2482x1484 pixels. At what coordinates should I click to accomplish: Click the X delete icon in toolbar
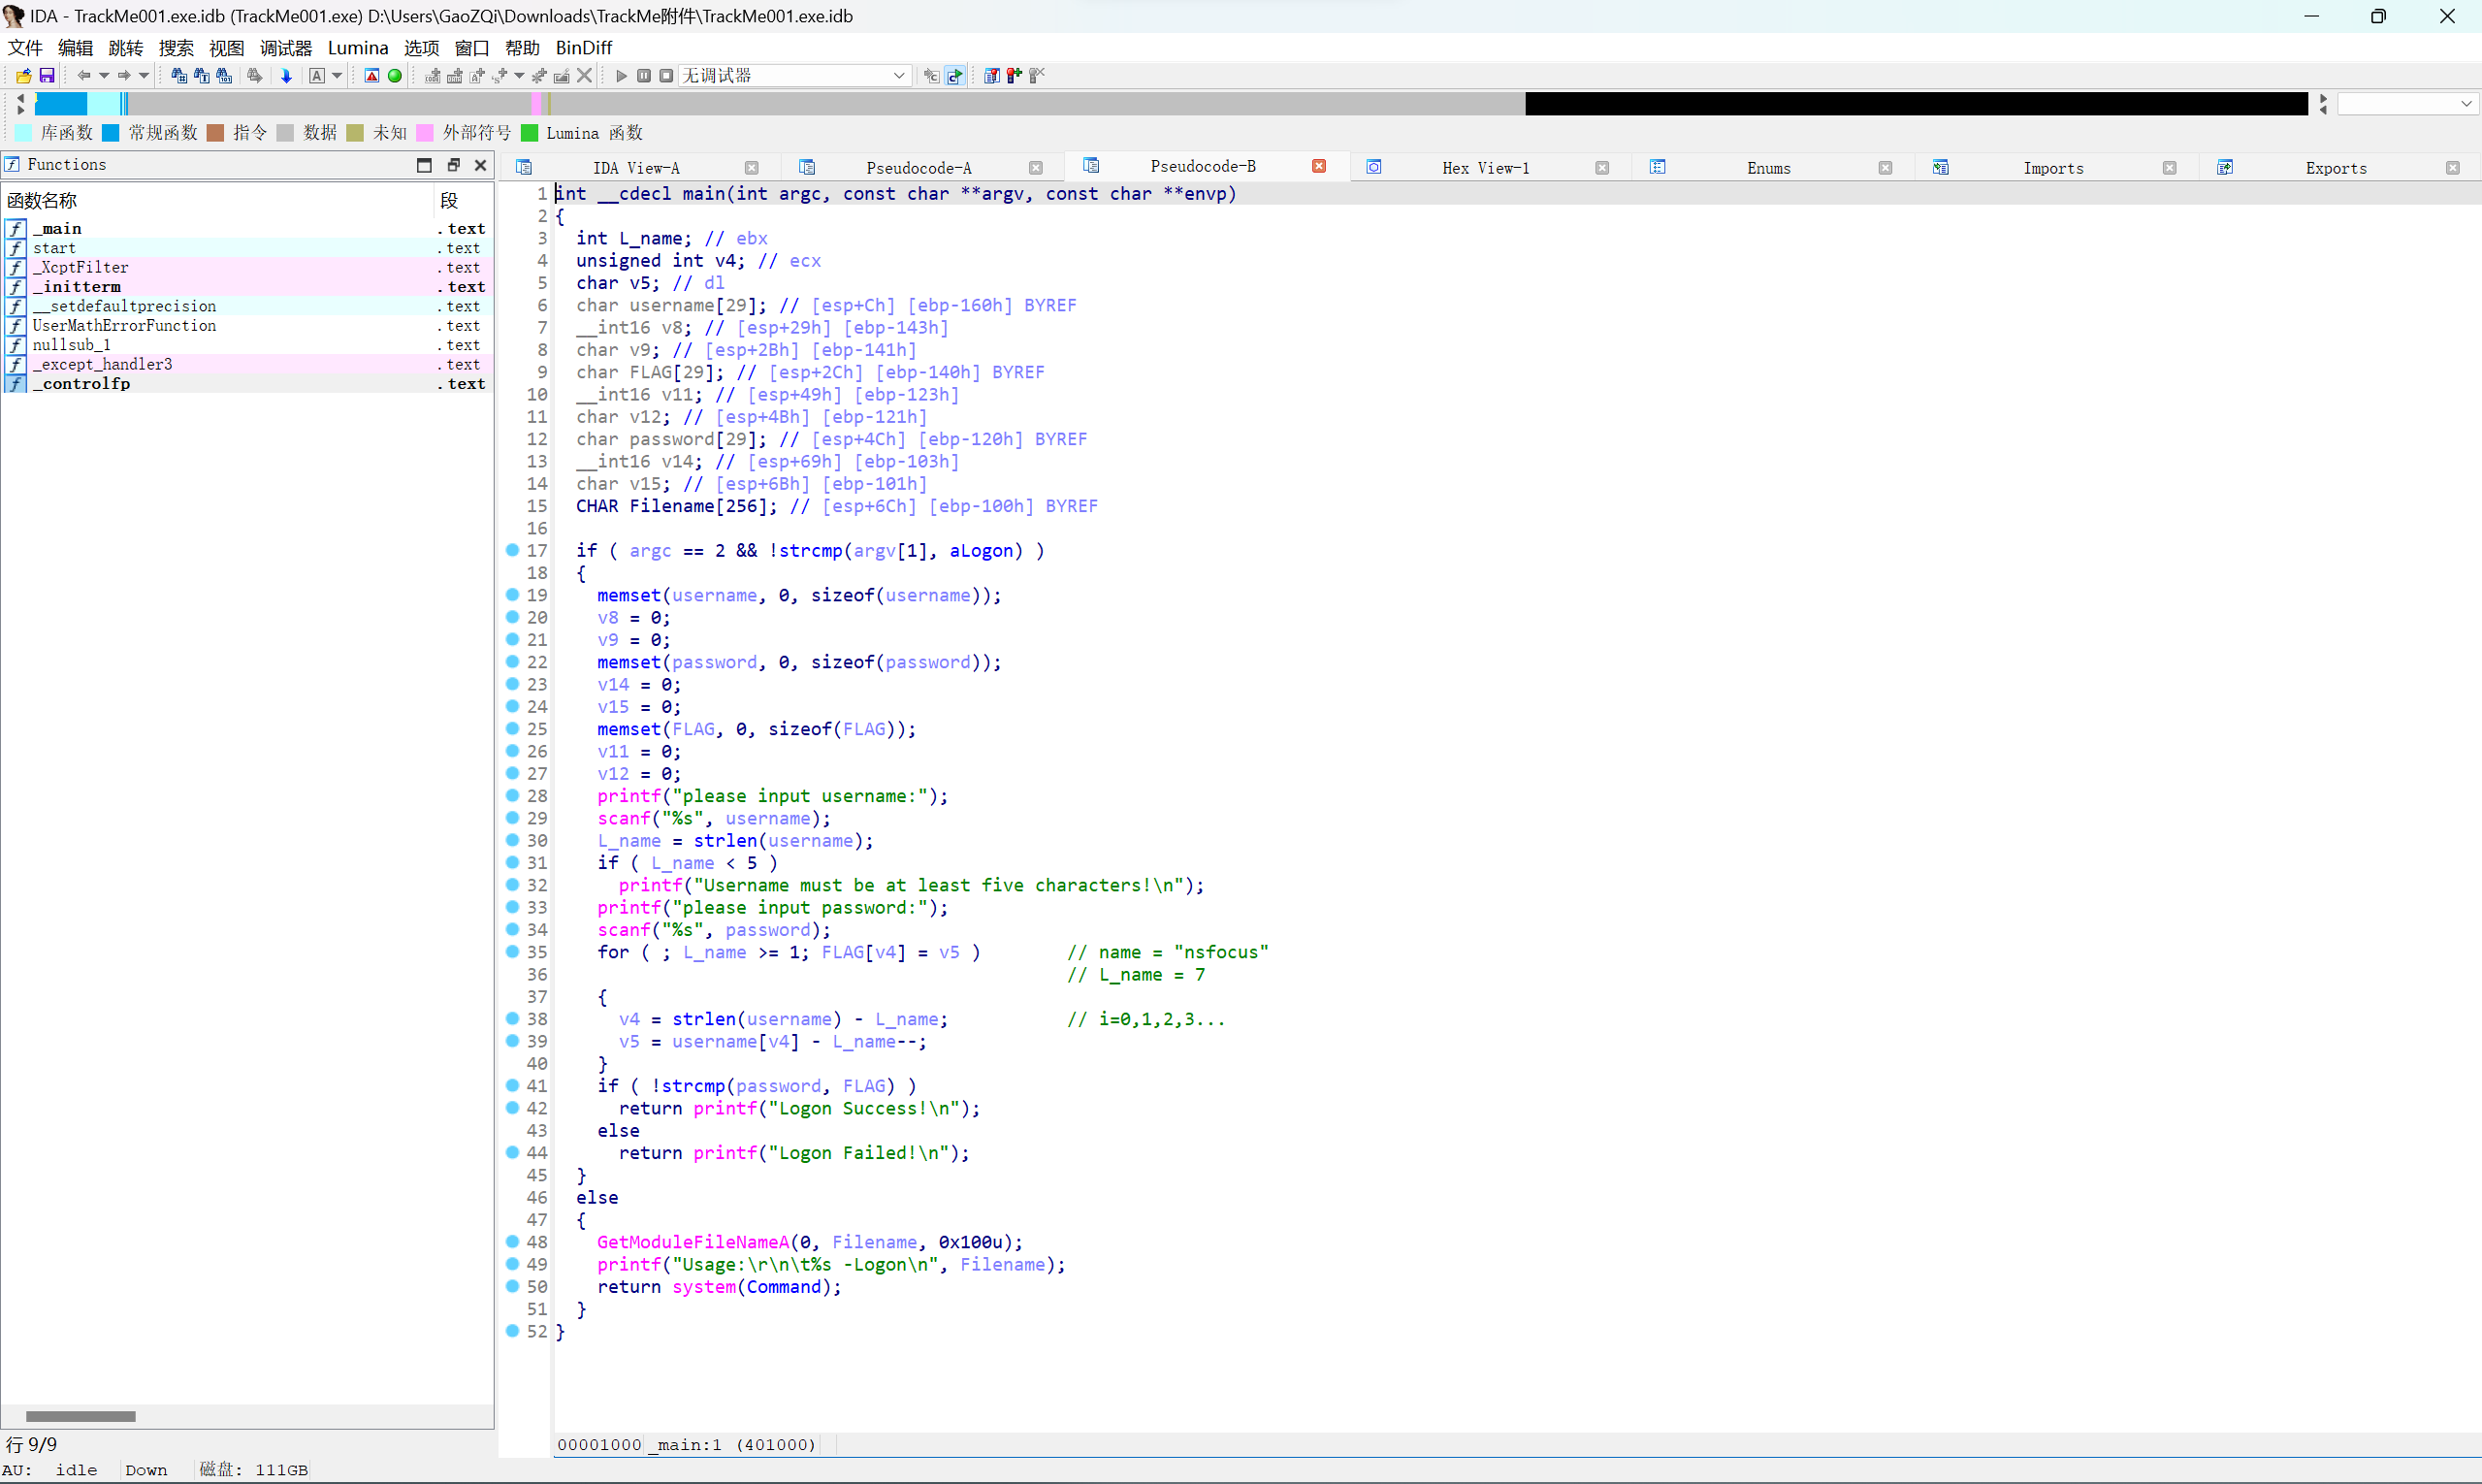[585, 76]
